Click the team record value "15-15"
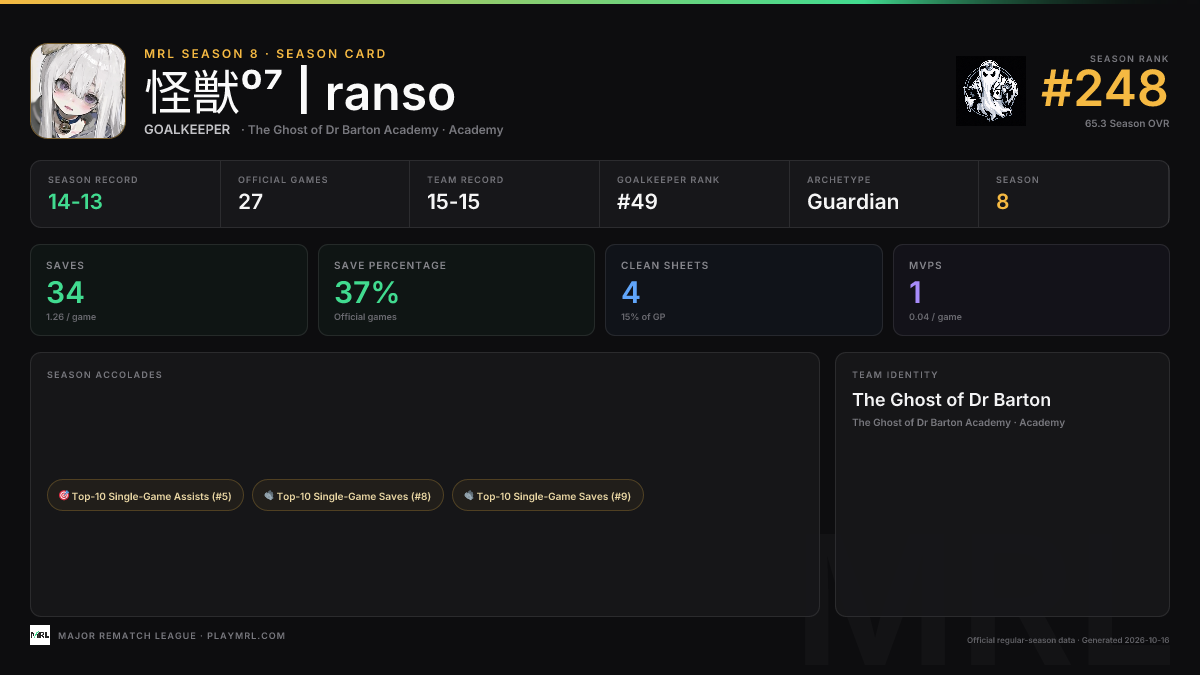The height and width of the screenshot is (675, 1200). coord(454,201)
